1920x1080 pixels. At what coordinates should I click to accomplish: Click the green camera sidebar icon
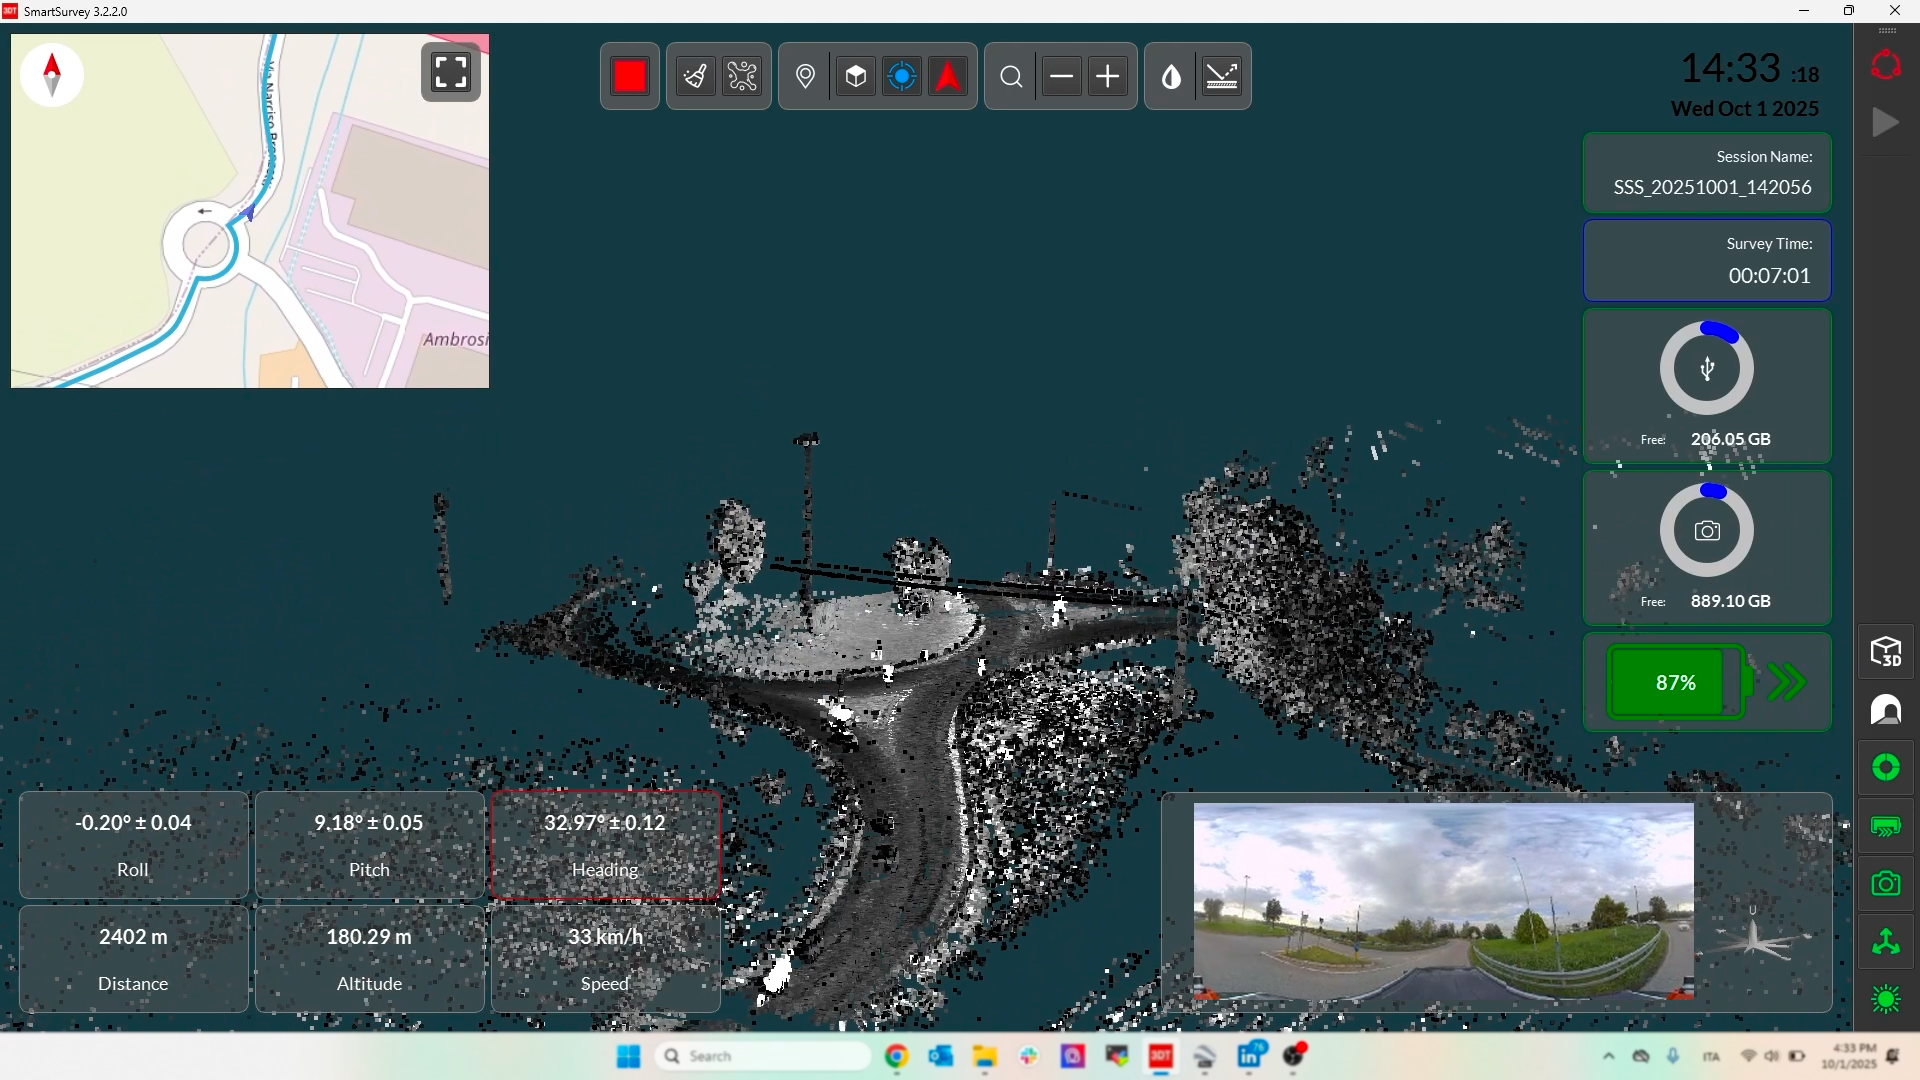[x=1886, y=884]
